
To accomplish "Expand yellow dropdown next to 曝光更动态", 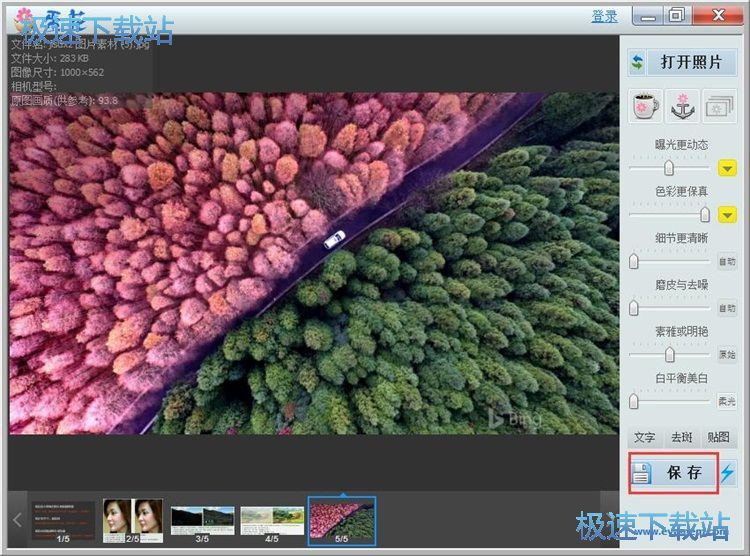I will point(728,168).
